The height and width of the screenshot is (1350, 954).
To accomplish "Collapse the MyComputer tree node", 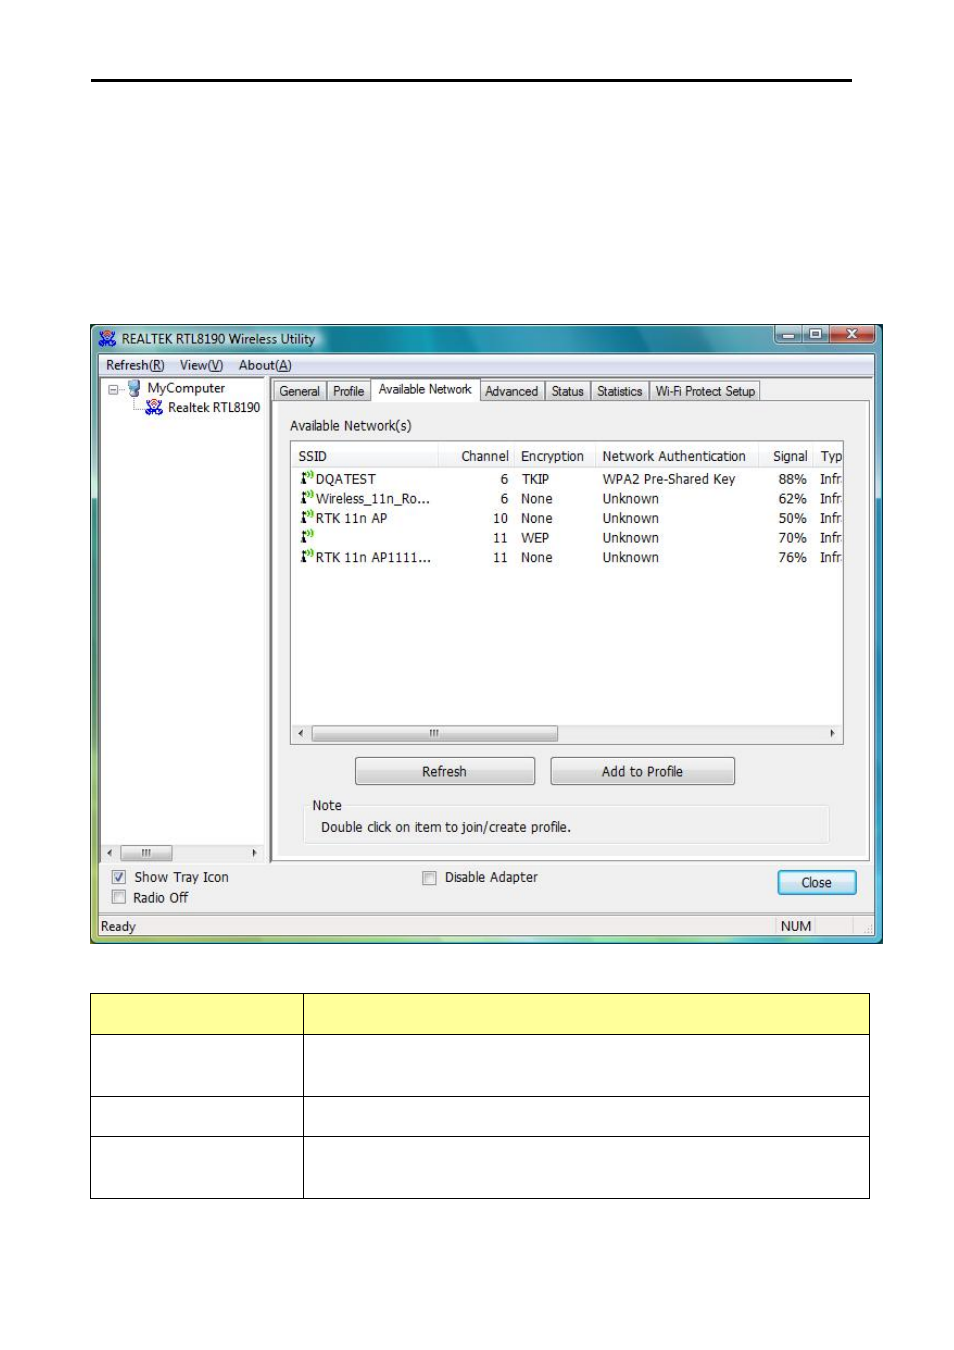I will [113, 389].
